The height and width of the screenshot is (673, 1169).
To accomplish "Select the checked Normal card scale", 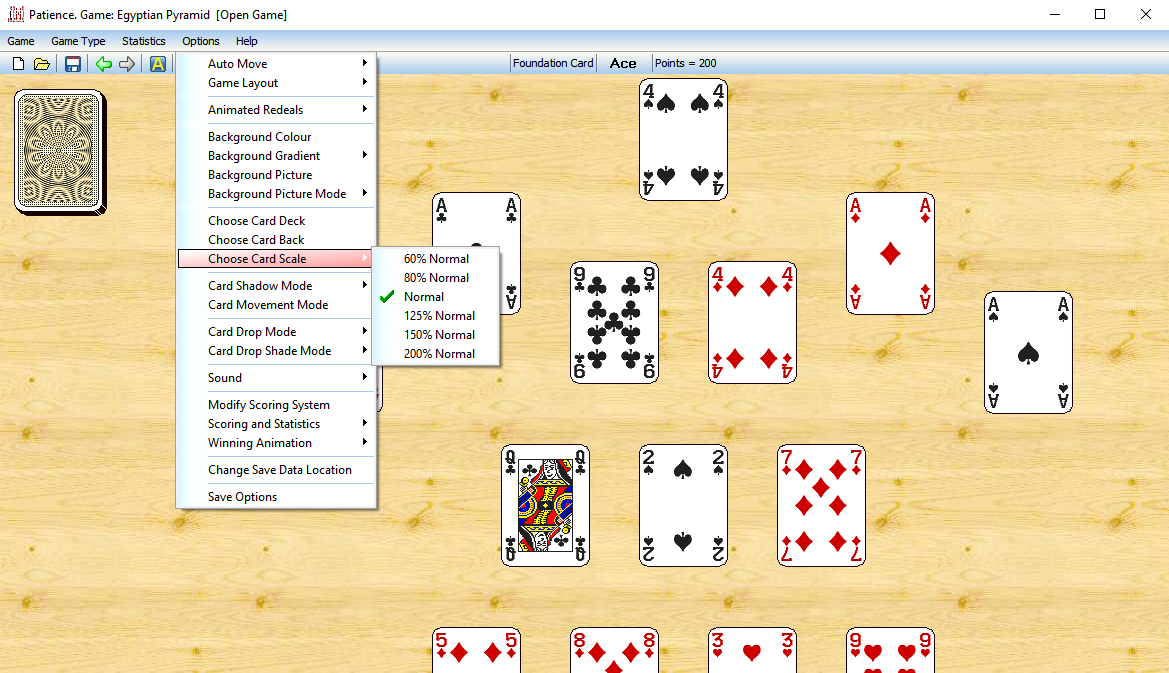I will (436, 297).
